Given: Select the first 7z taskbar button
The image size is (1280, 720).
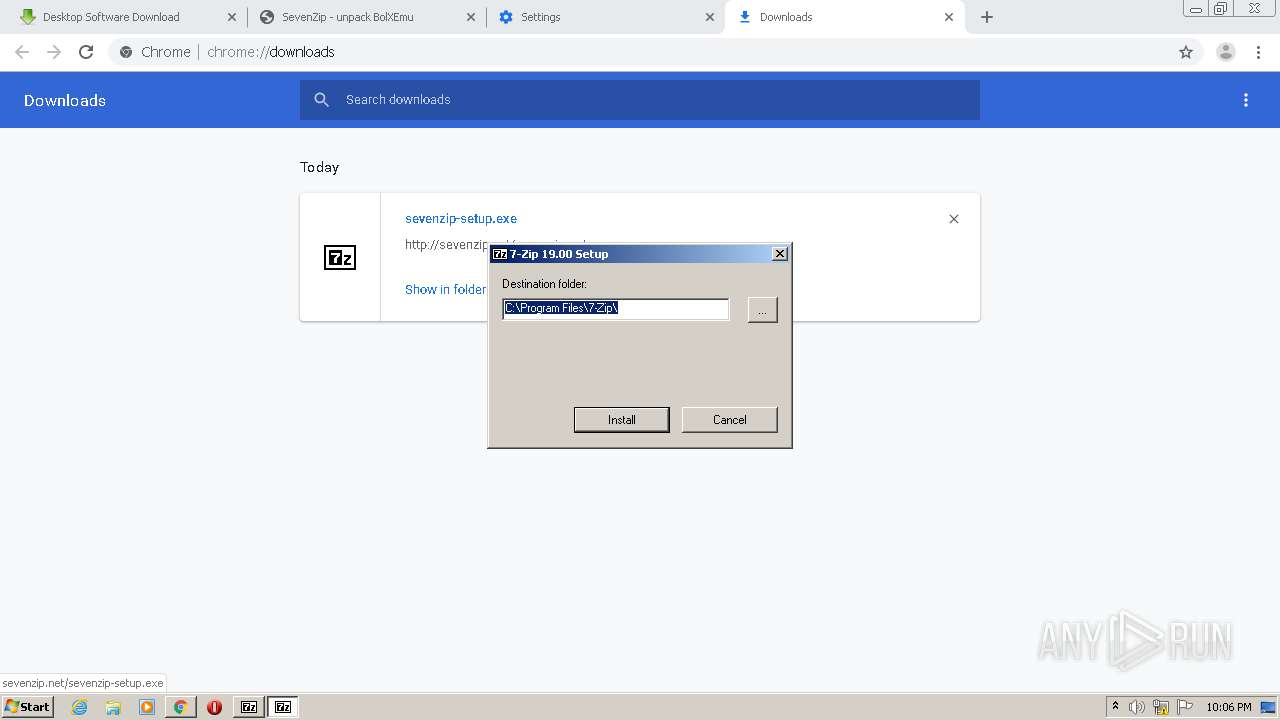Looking at the screenshot, I should tap(249, 707).
